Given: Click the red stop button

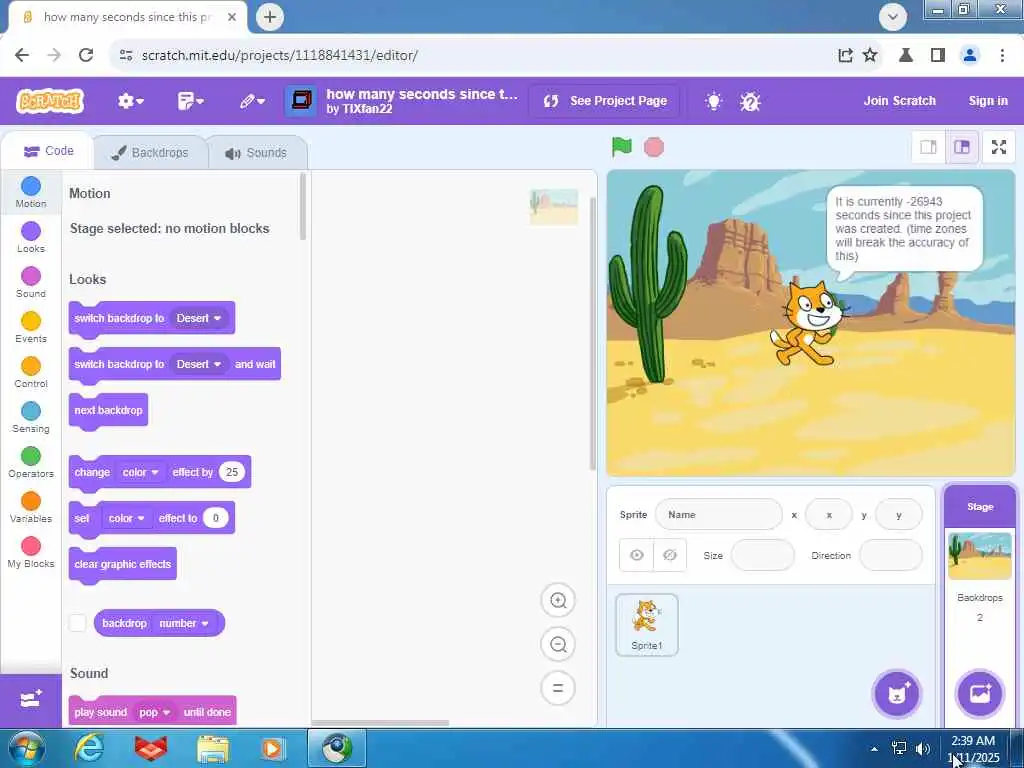Looking at the screenshot, I should point(654,147).
